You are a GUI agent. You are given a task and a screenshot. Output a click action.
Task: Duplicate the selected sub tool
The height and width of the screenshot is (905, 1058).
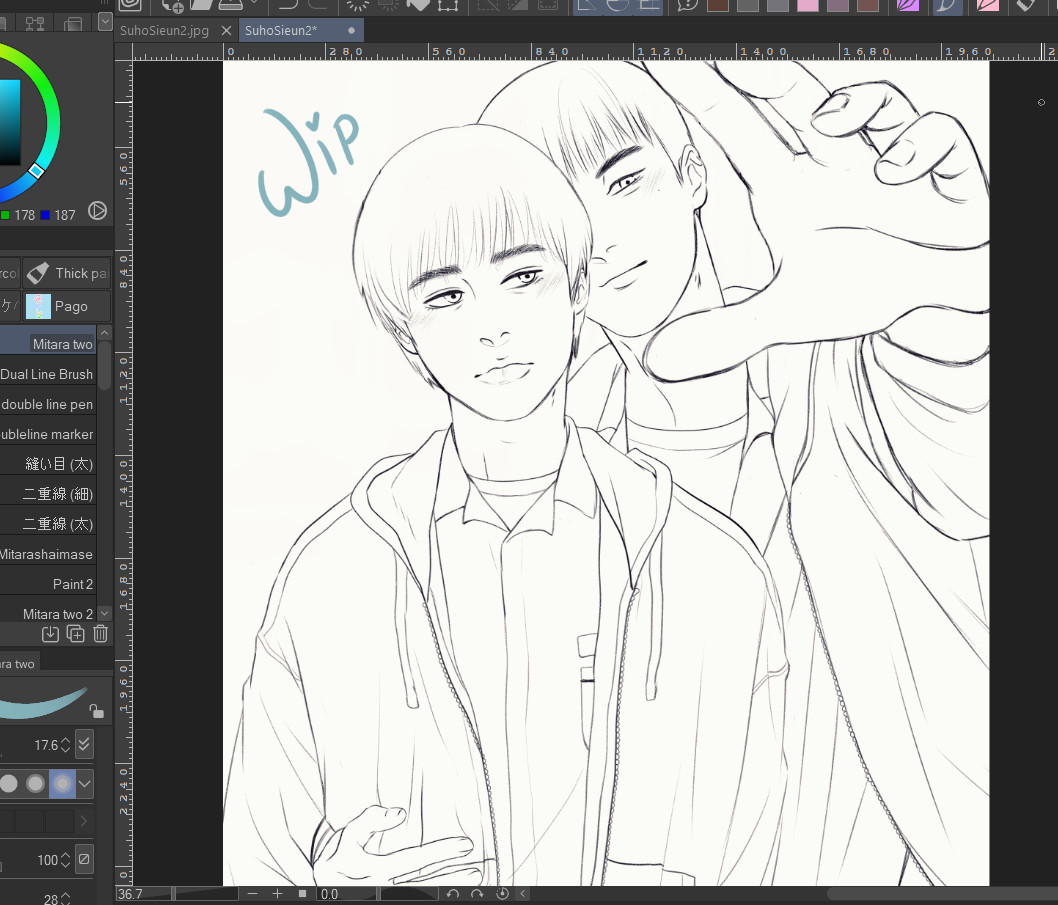(76, 634)
